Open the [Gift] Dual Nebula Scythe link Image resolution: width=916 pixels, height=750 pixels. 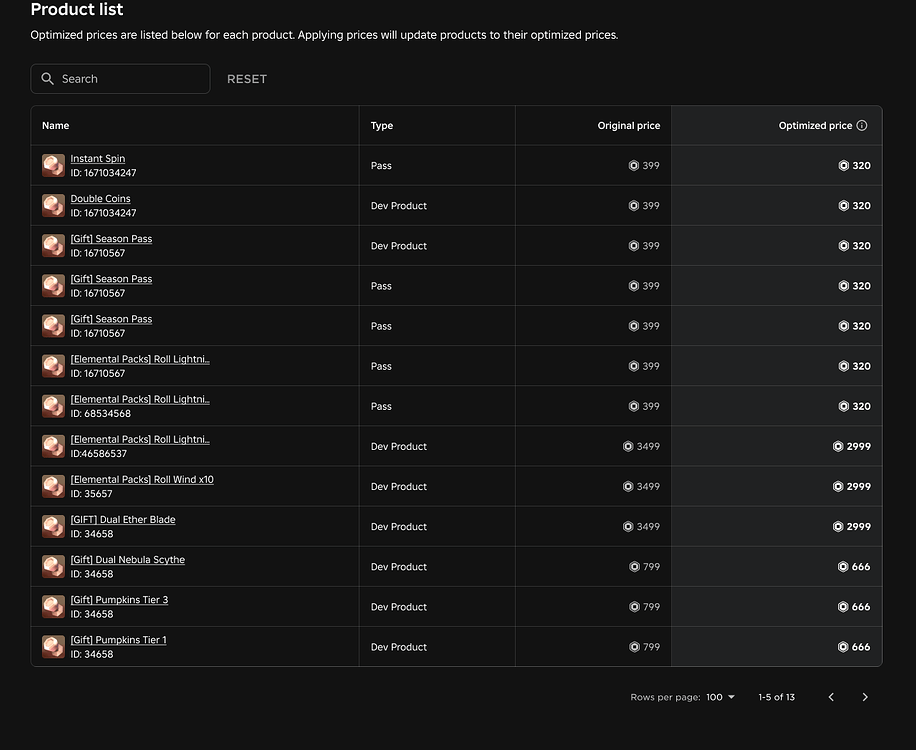pyautogui.click(x=127, y=559)
